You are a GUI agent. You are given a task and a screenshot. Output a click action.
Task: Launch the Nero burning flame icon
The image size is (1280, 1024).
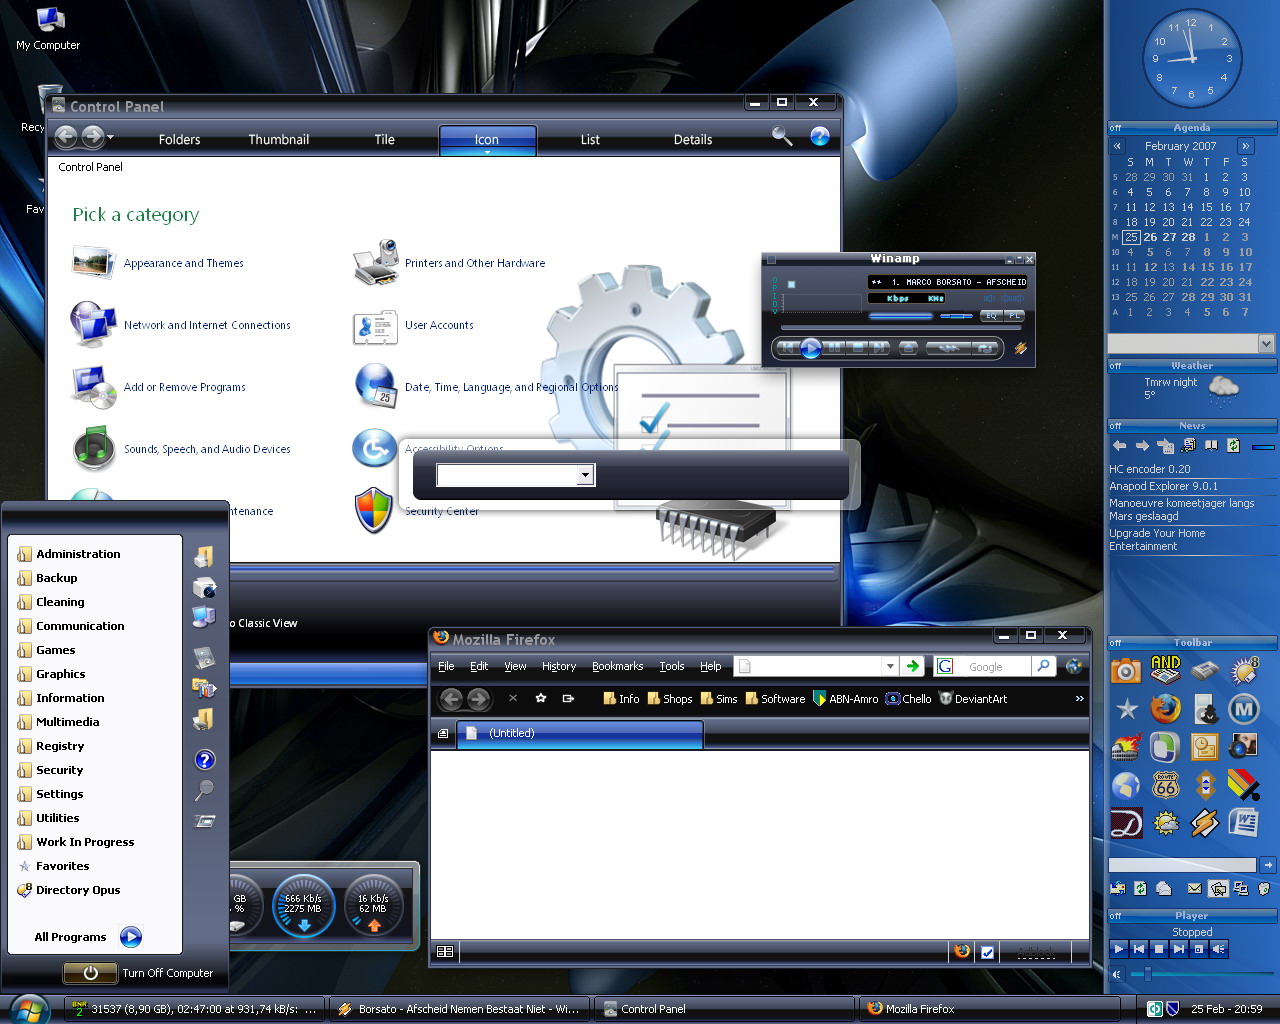(x=1127, y=747)
